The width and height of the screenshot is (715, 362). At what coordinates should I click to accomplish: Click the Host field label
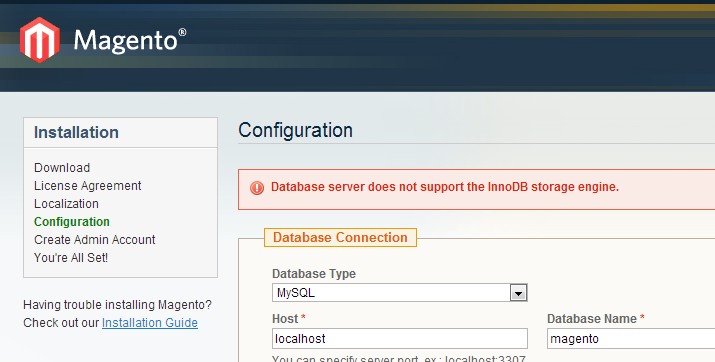[x=289, y=319]
